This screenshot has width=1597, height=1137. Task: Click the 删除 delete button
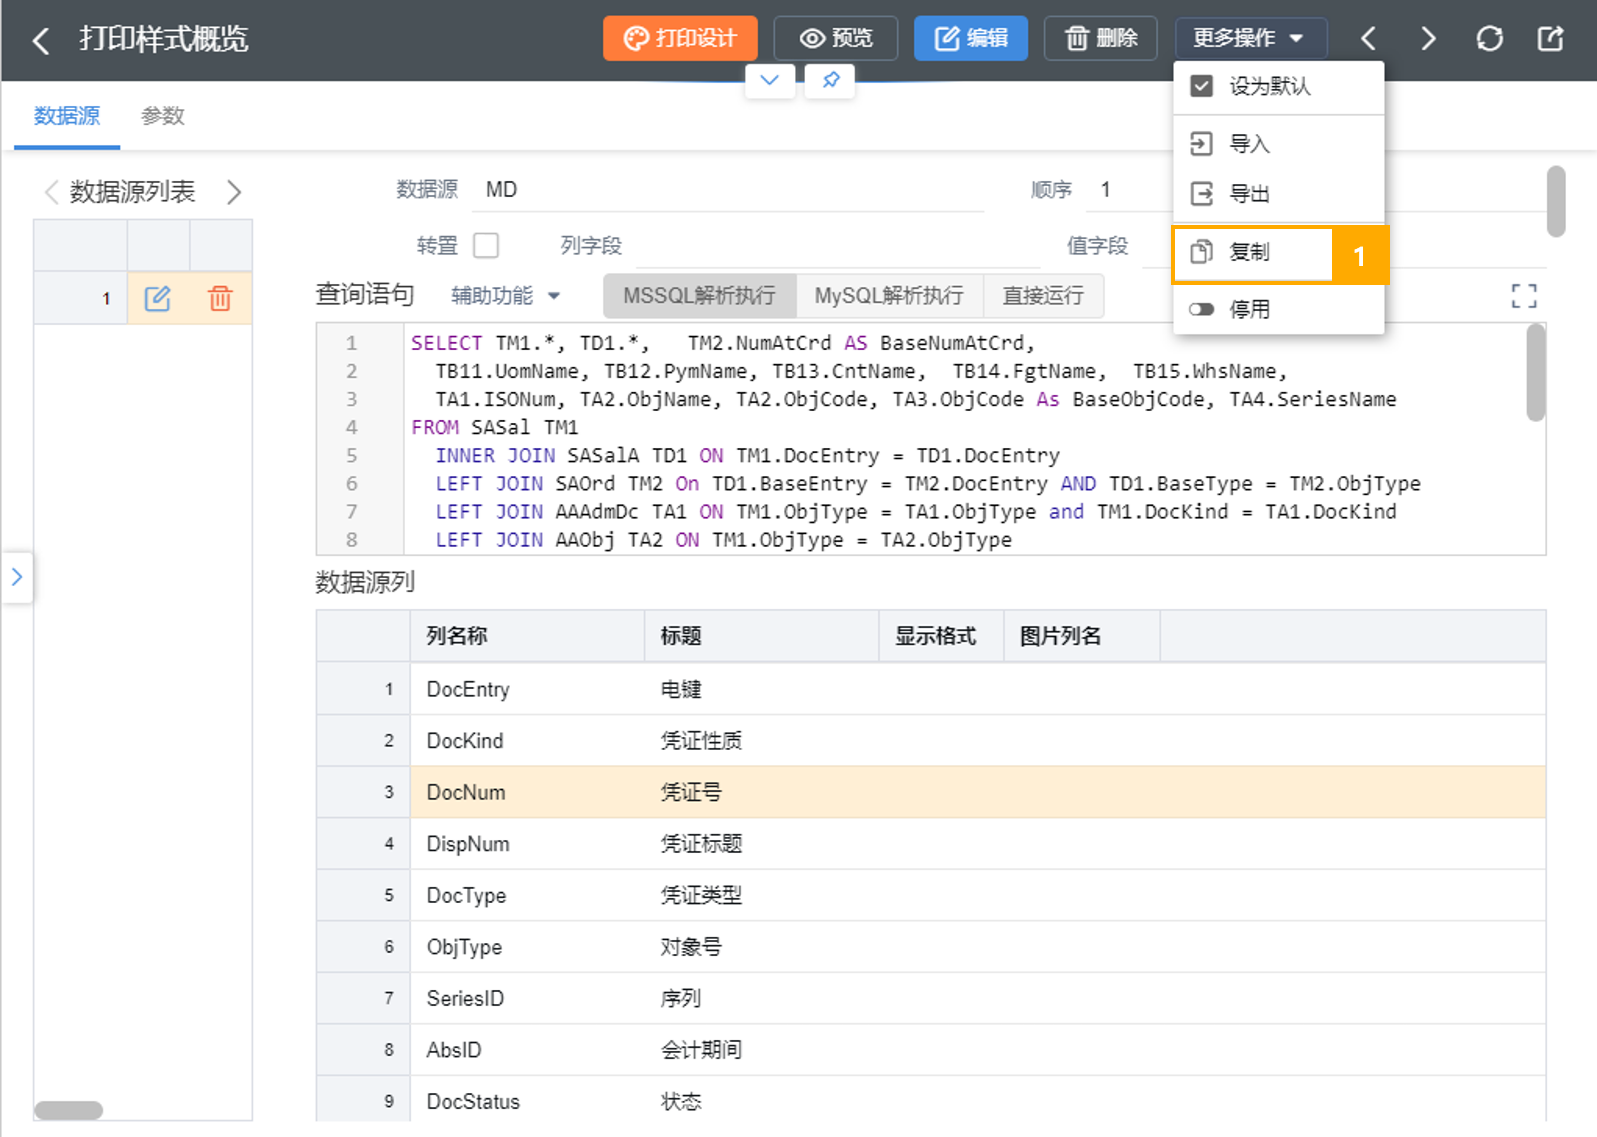[x=1101, y=38]
